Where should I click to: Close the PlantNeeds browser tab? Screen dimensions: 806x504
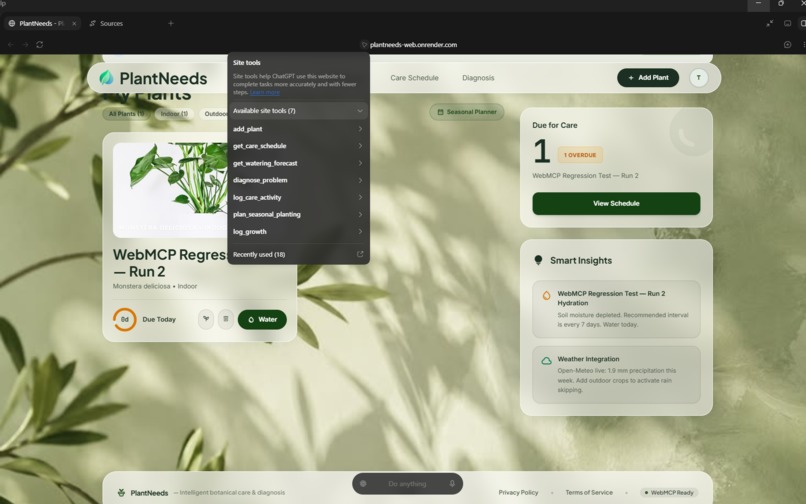74,23
